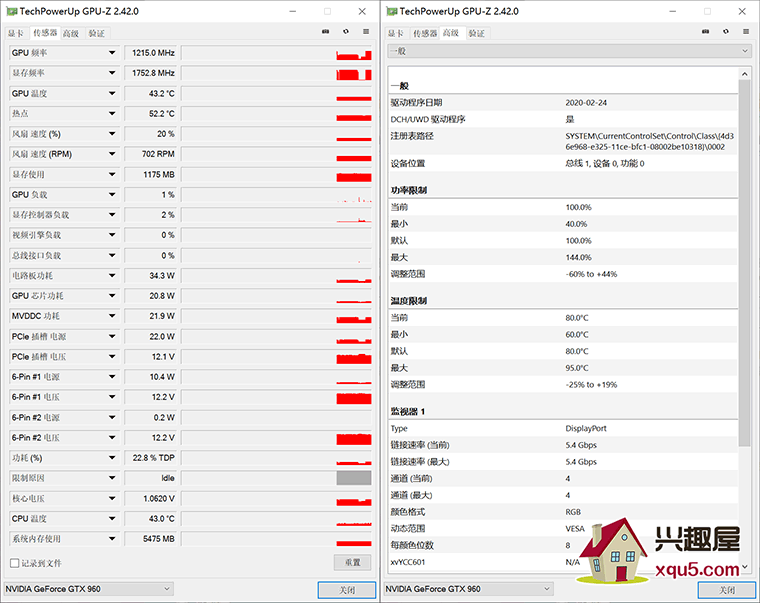Open the 一般 category dropdown in right window

coord(570,51)
